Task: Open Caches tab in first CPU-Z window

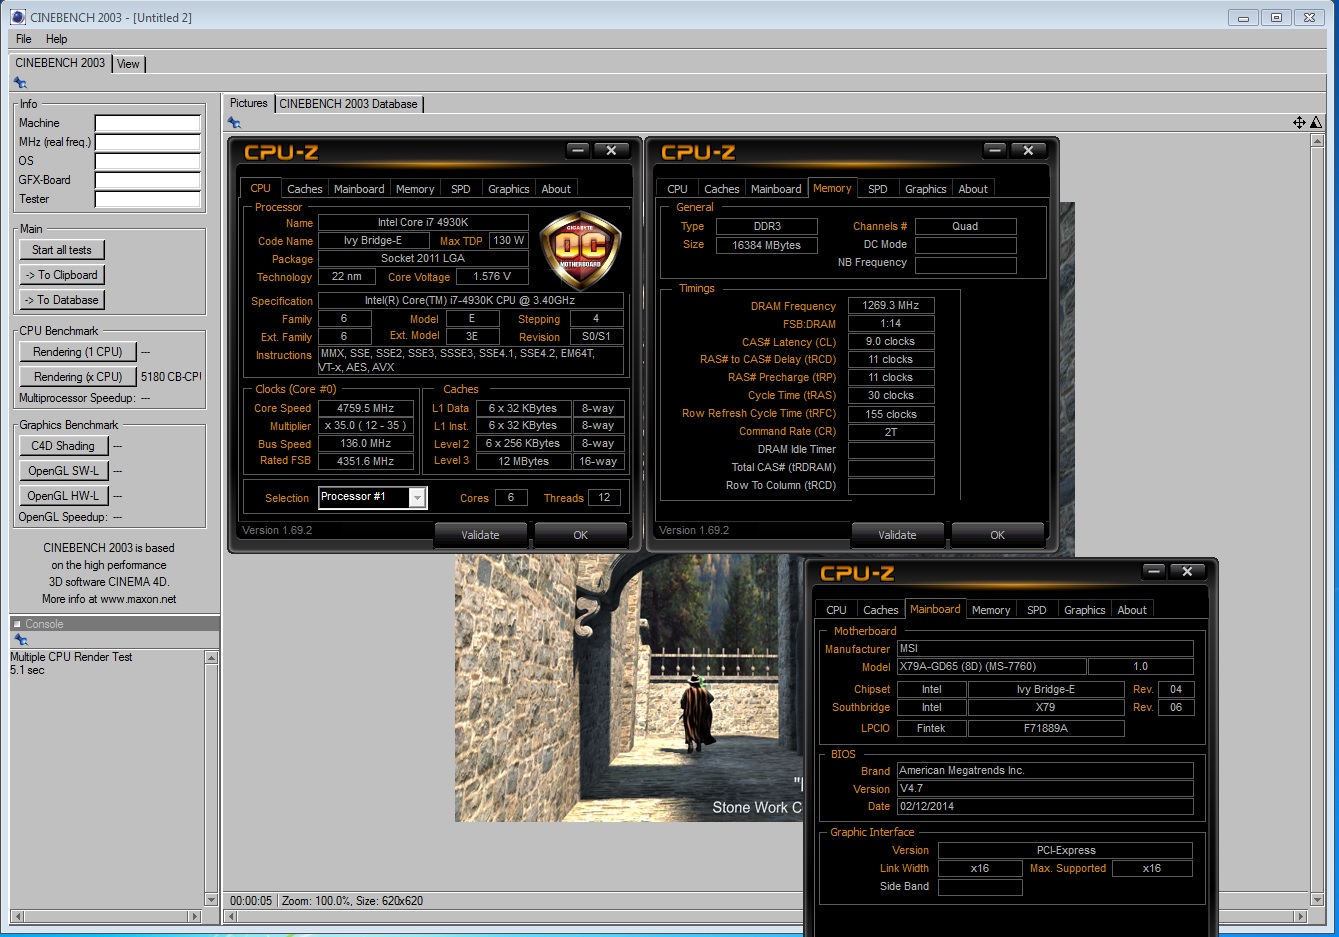Action: 305,189
